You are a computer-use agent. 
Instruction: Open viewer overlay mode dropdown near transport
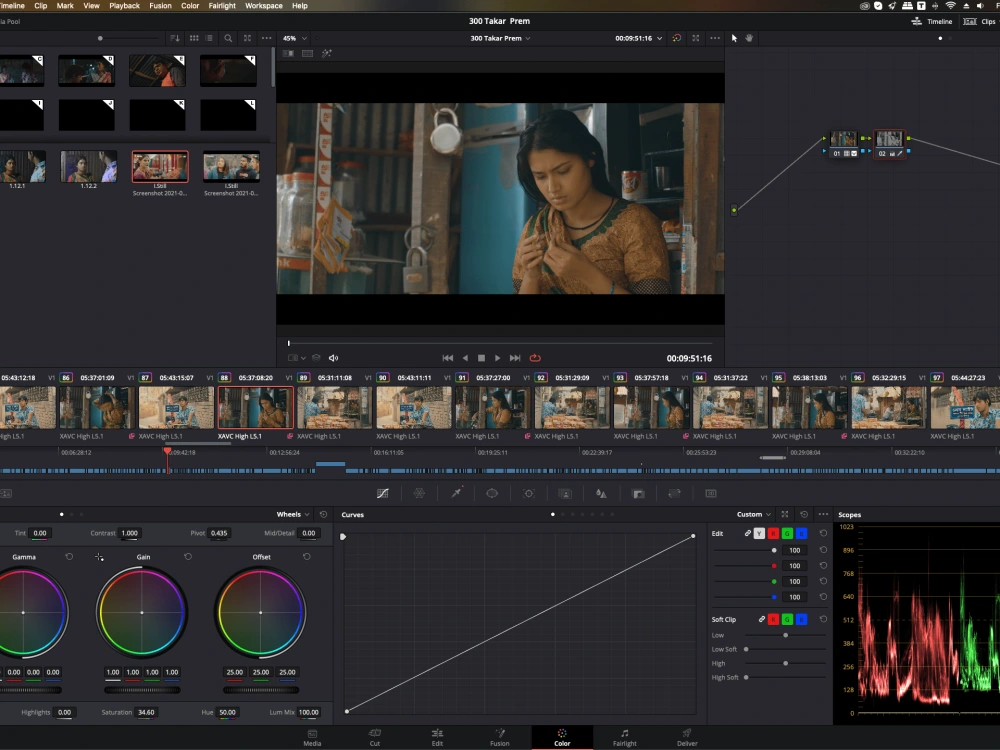(x=297, y=358)
